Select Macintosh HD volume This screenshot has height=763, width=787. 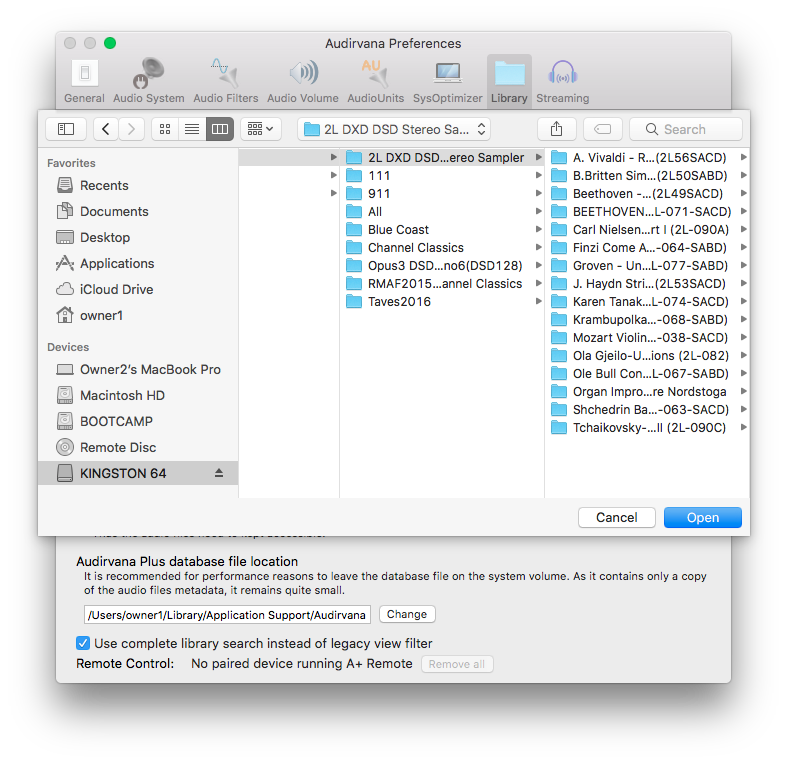[x=138, y=396]
